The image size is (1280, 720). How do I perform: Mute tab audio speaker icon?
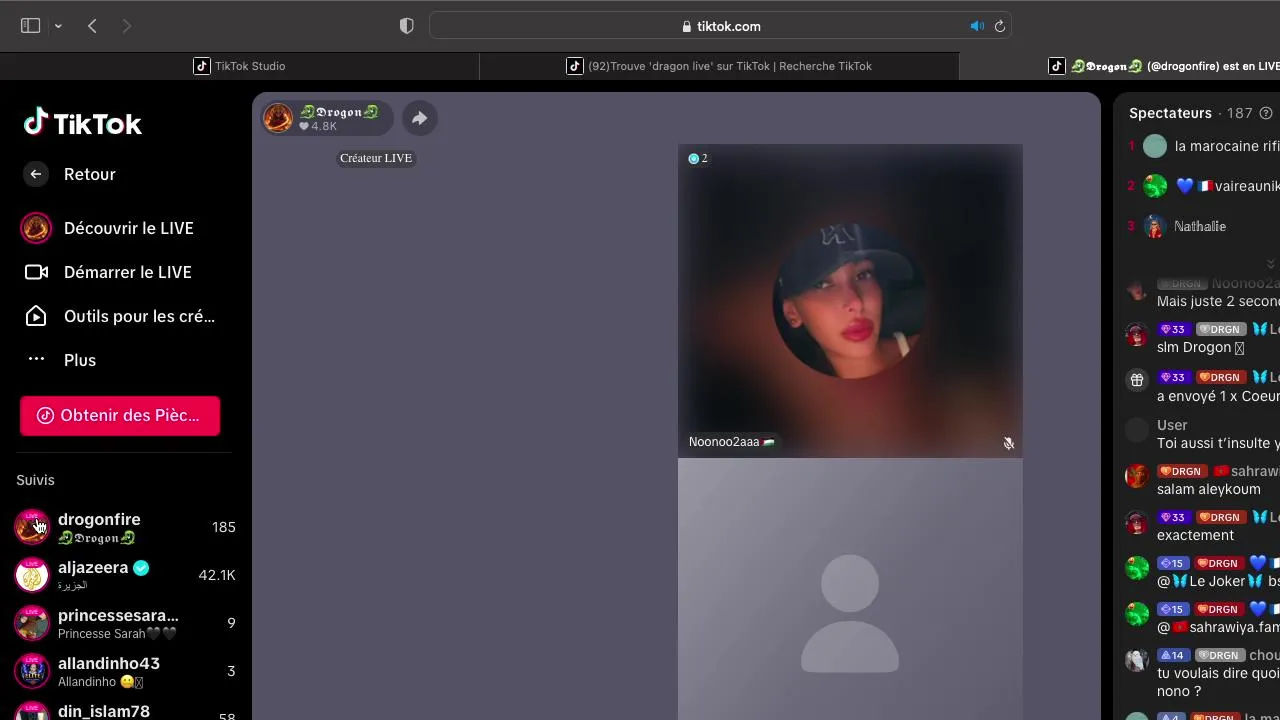(x=977, y=26)
